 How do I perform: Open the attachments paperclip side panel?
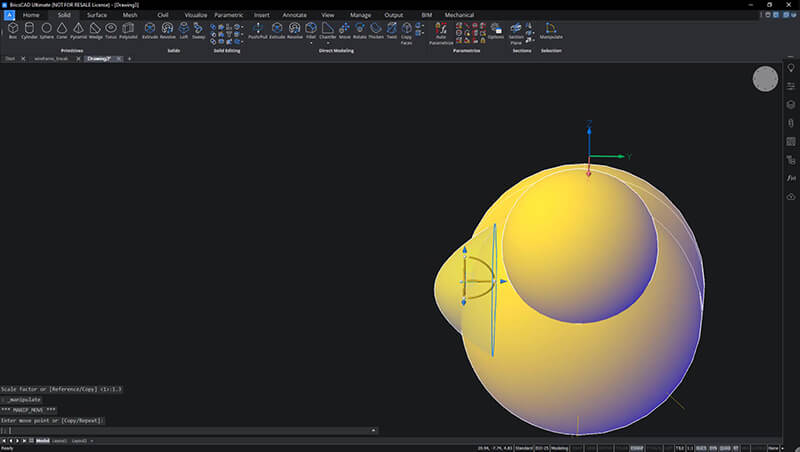coord(791,123)
